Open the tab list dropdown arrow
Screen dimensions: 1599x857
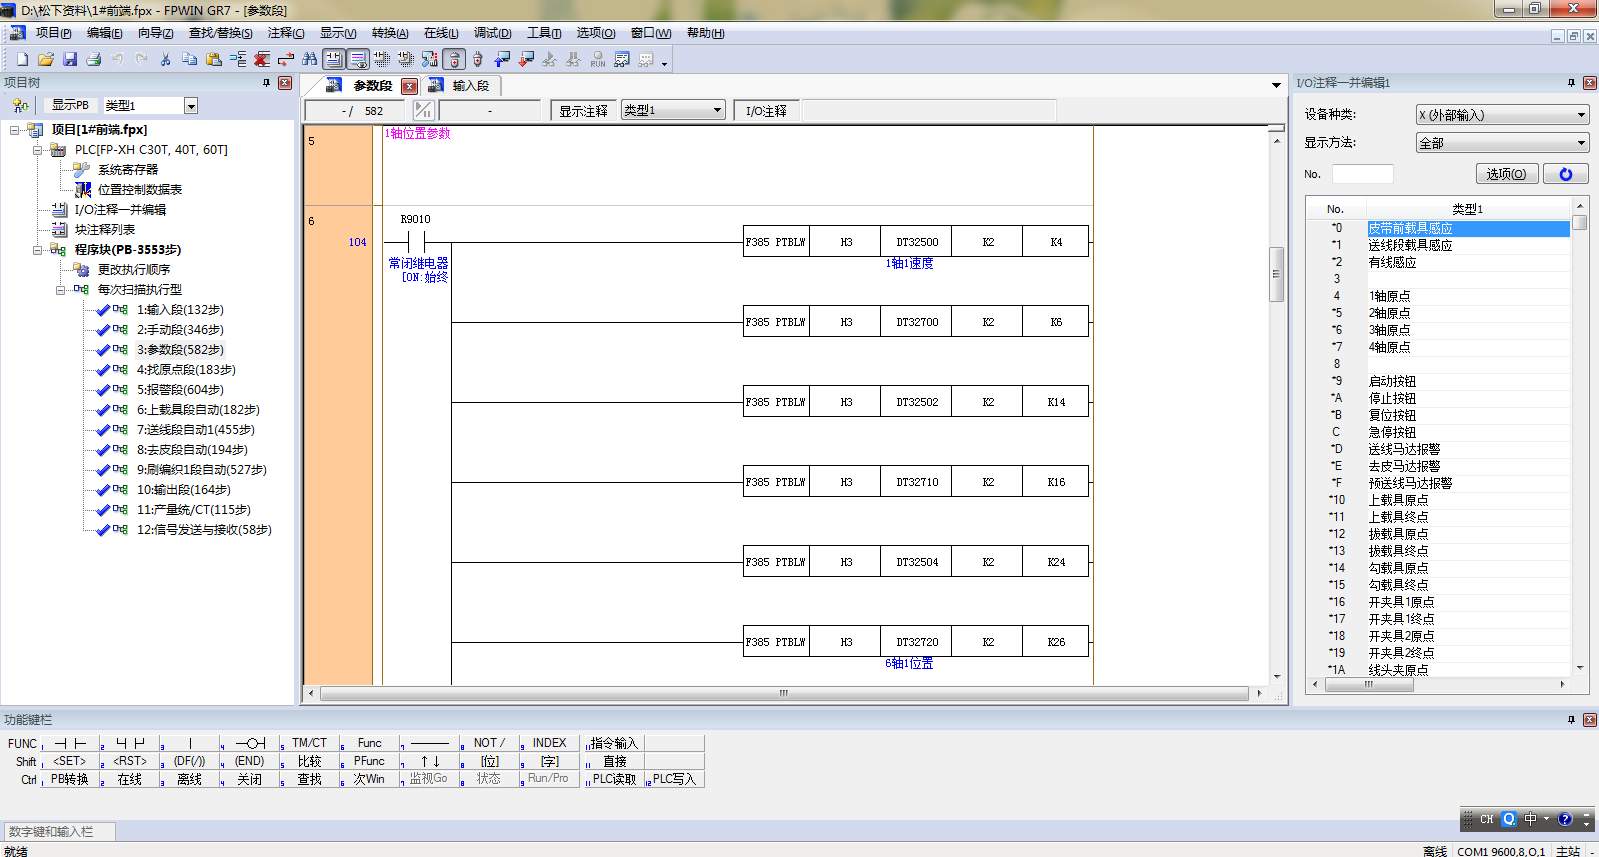click(x=1276, y=85)
